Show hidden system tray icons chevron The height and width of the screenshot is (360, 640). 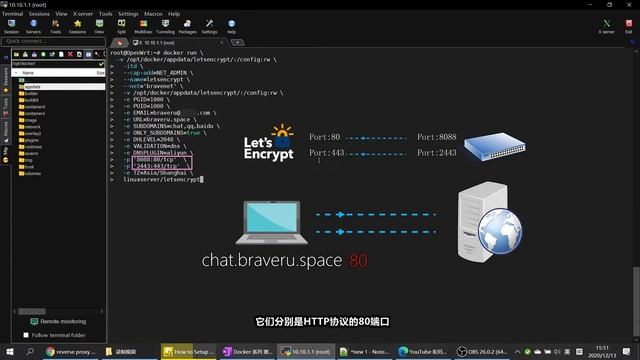tap(517, 352)
